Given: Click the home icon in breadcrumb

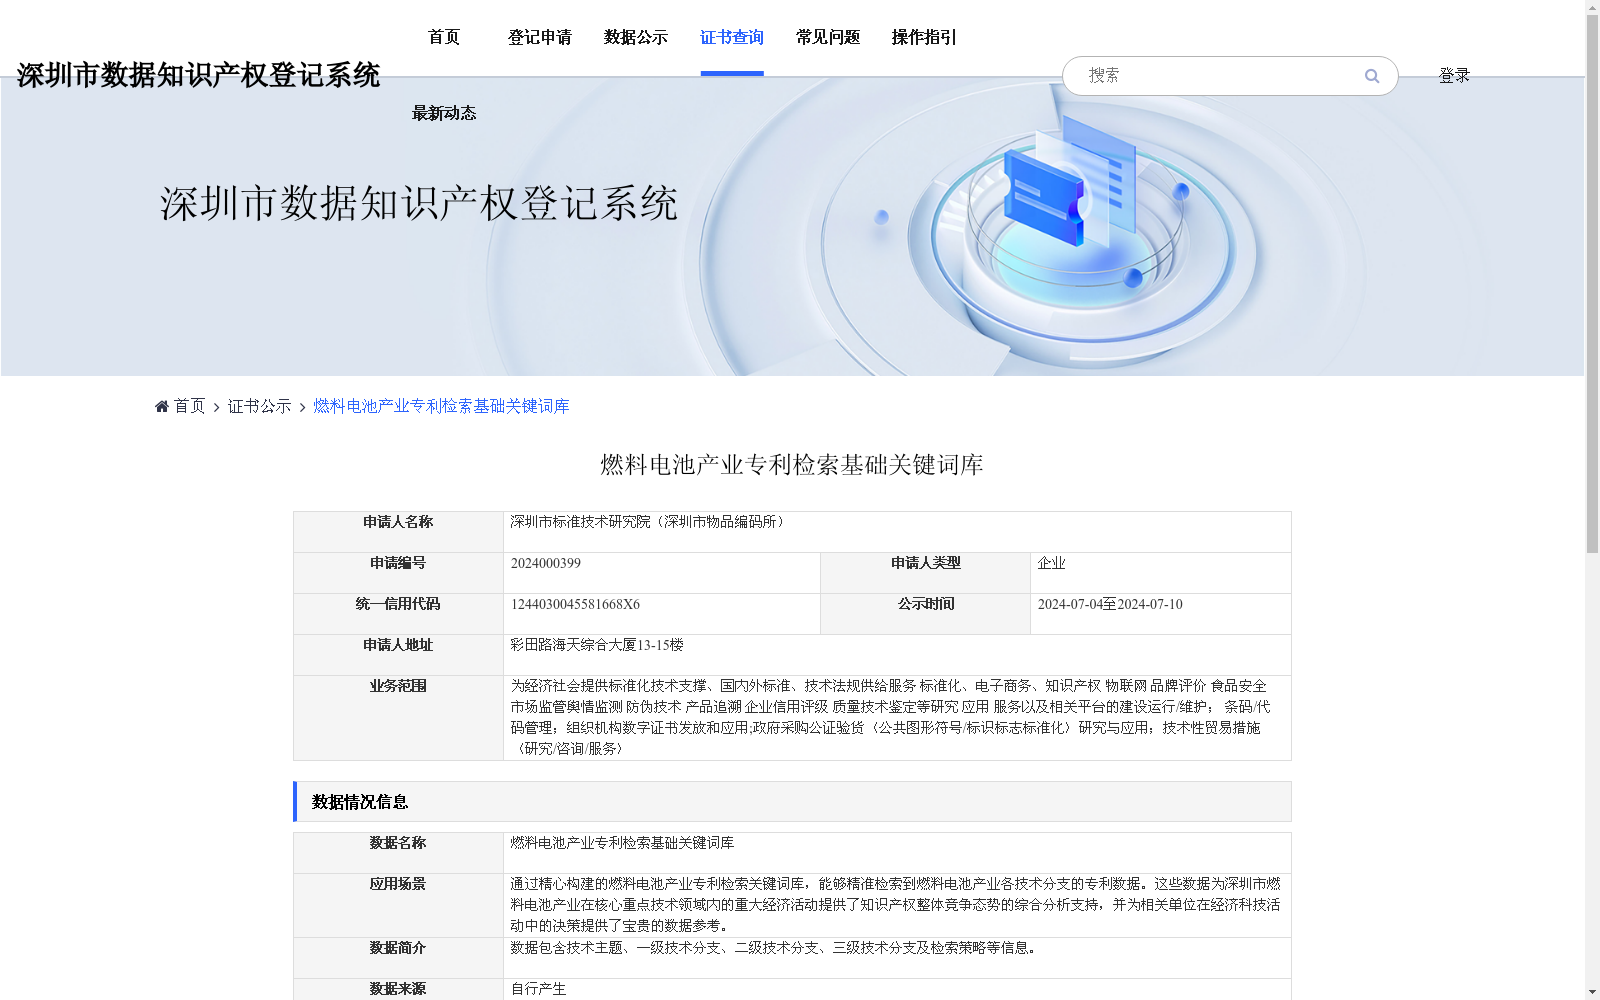Looking at the screenshot, I should point(162,406).
